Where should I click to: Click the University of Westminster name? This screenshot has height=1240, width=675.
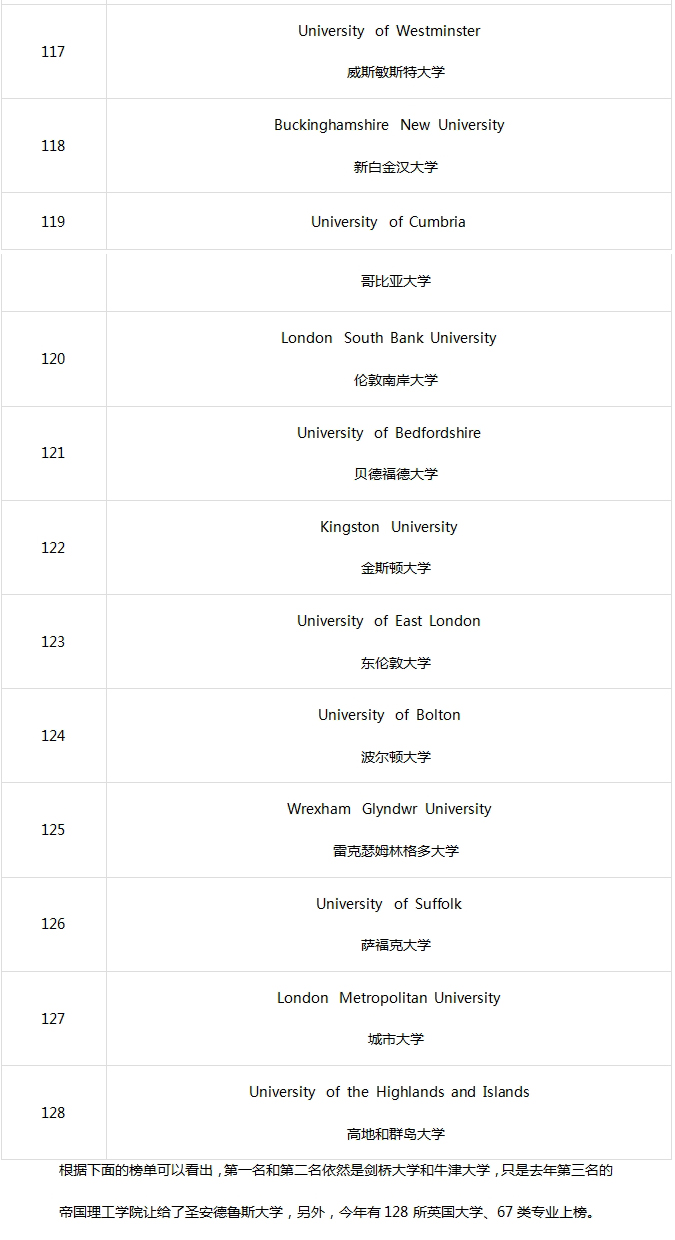pos(389,31)
